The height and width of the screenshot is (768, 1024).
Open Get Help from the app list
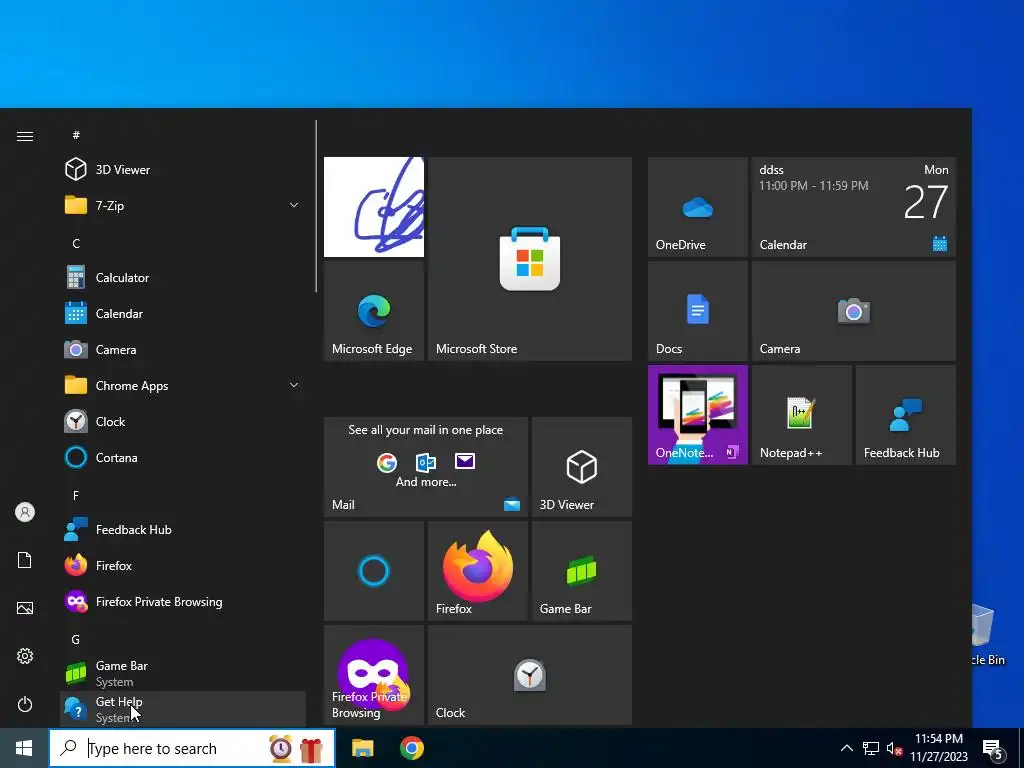pyautogui.click(x=183, y=709)
